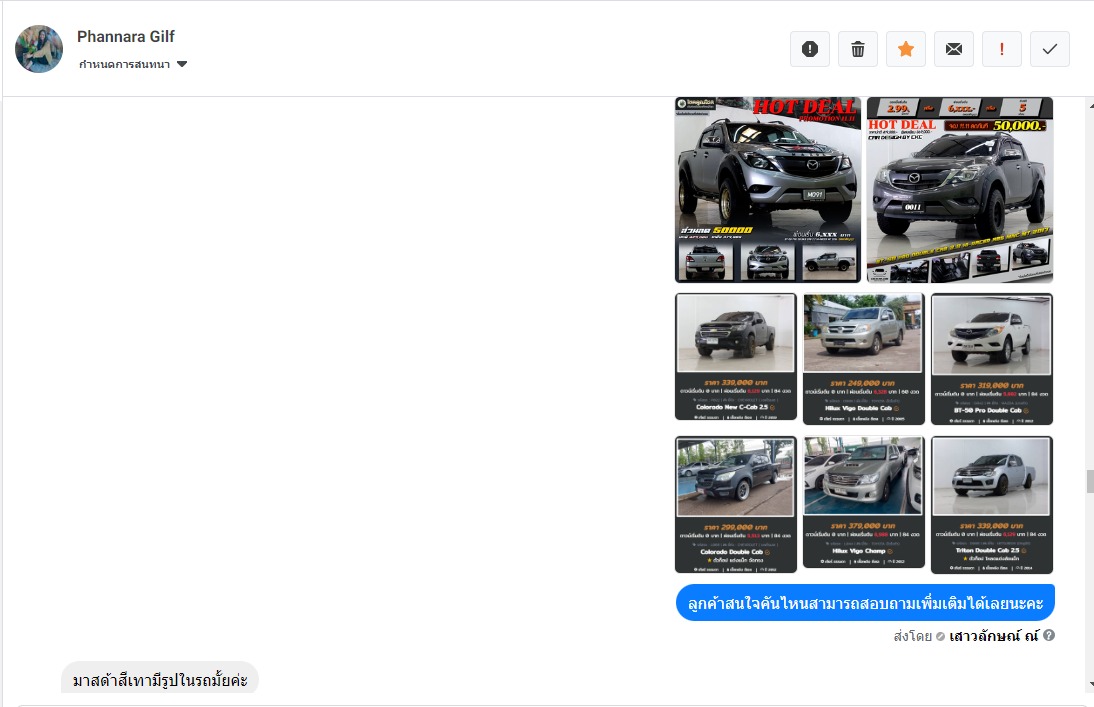
Task: Mark conversation done with checkmark icon
Action: (x=1049, y=49)
